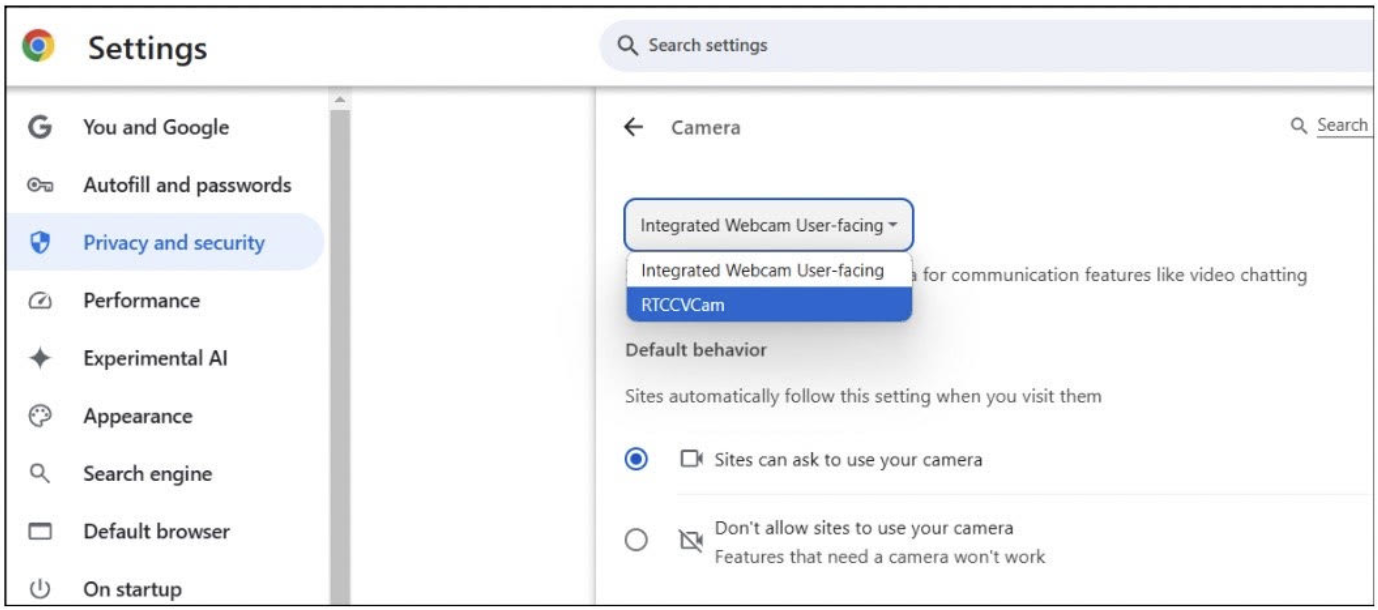Click the key icon for Autofill and passwords
Viewport: 1378px width, 610px height.
coord(40,185)
